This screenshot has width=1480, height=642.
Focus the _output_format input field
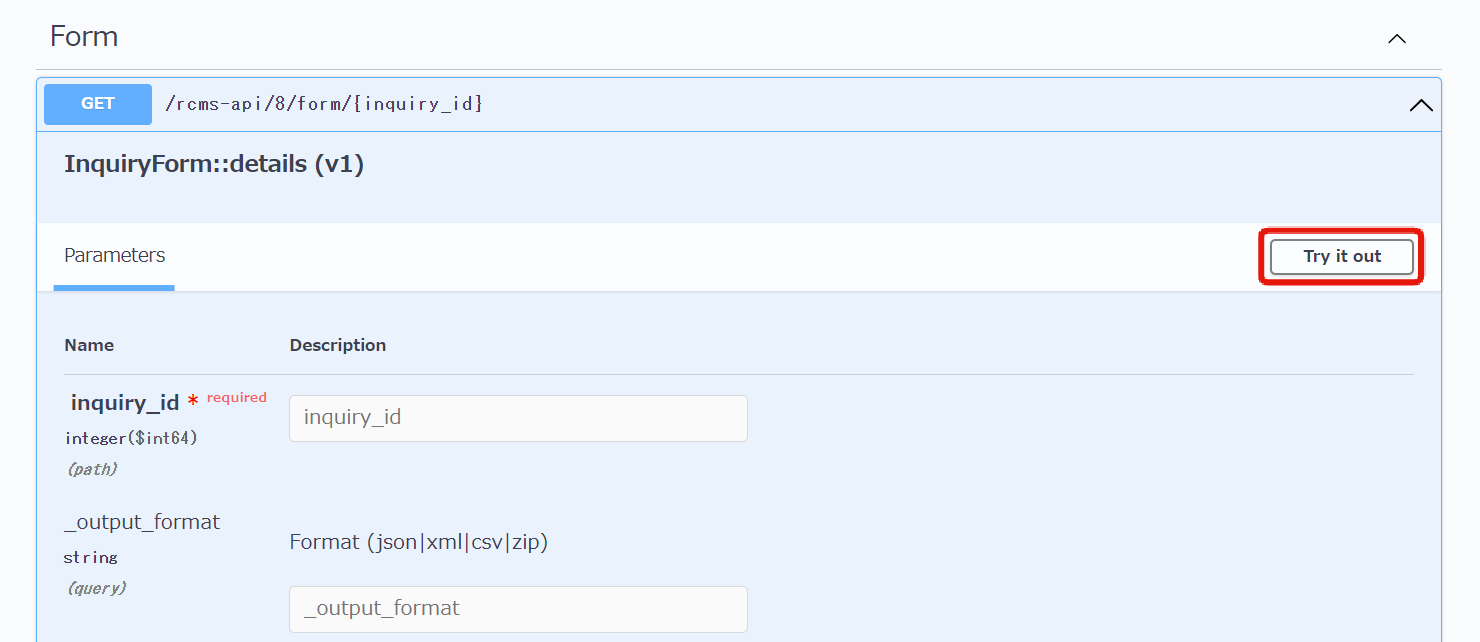pyautogui.click(x=517, y=609)
